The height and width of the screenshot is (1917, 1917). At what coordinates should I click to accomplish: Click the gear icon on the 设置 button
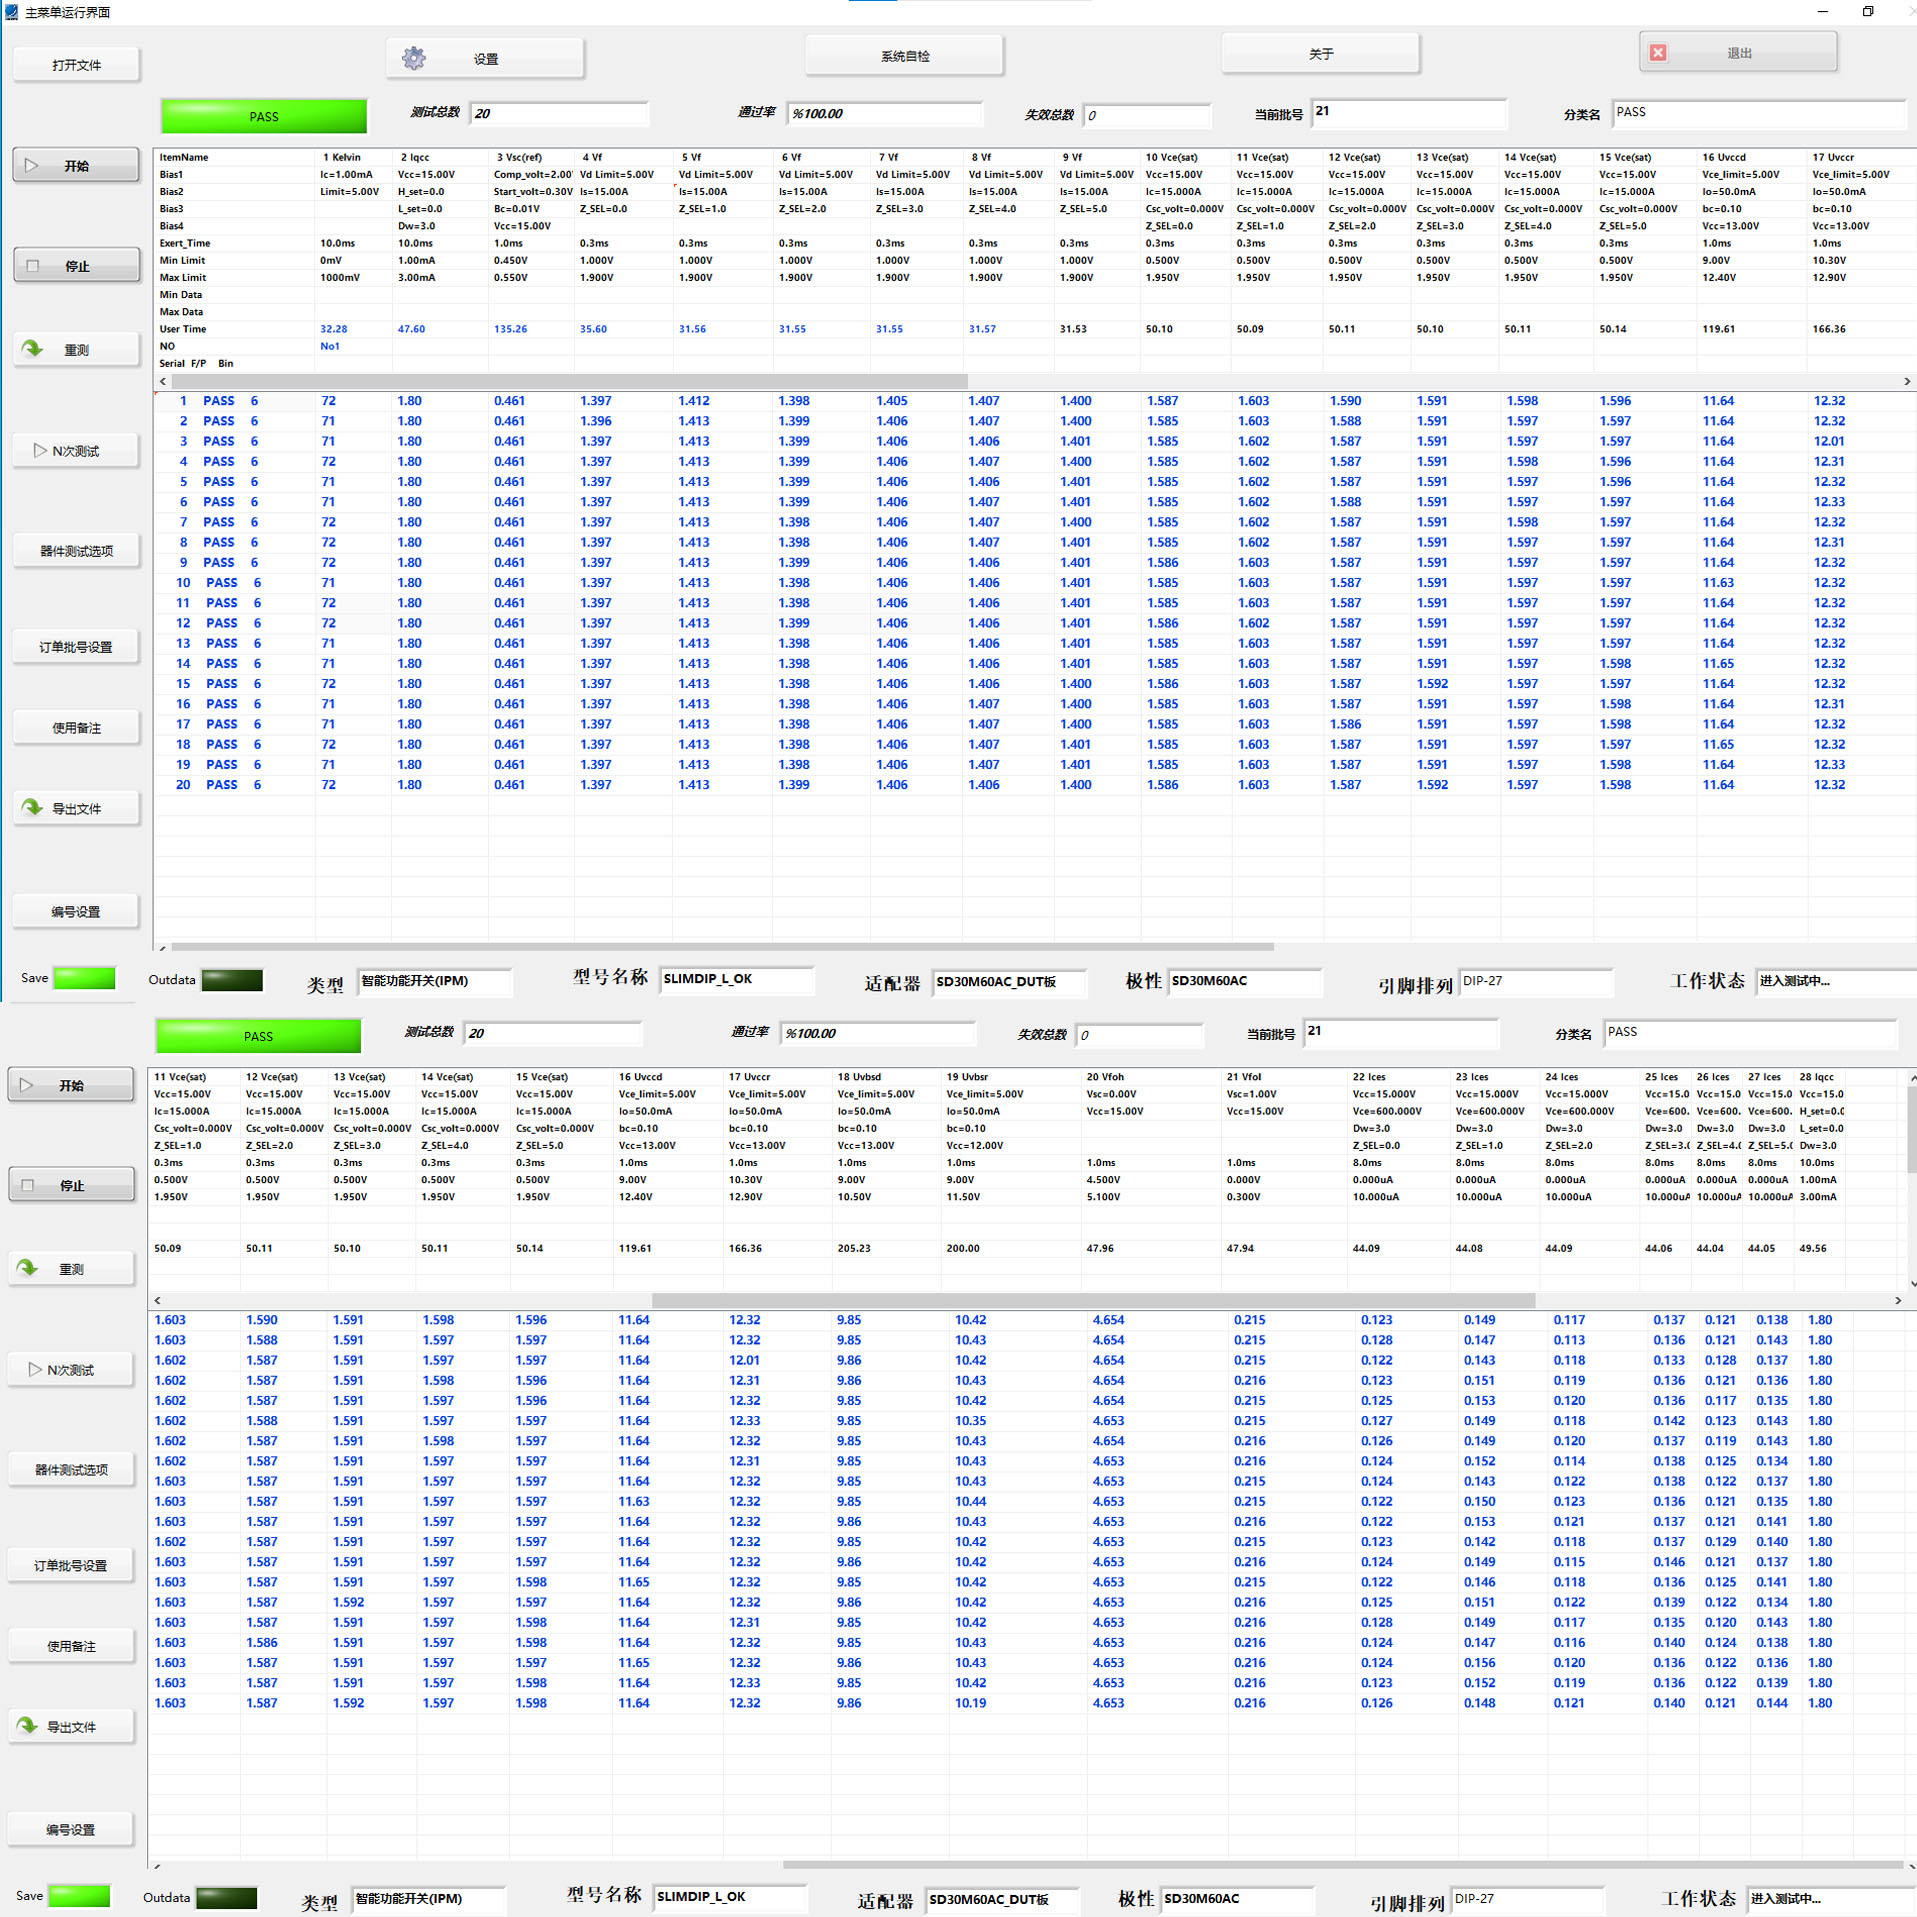point(413,58)
